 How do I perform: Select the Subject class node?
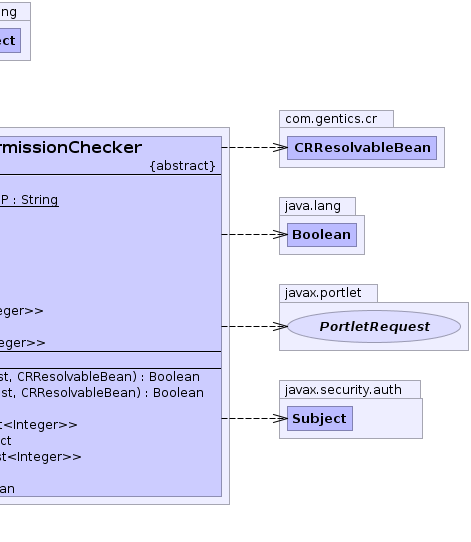pos(320,419)
